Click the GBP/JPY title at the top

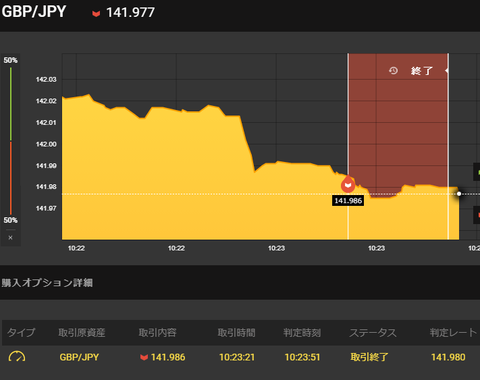pos(34,12)
